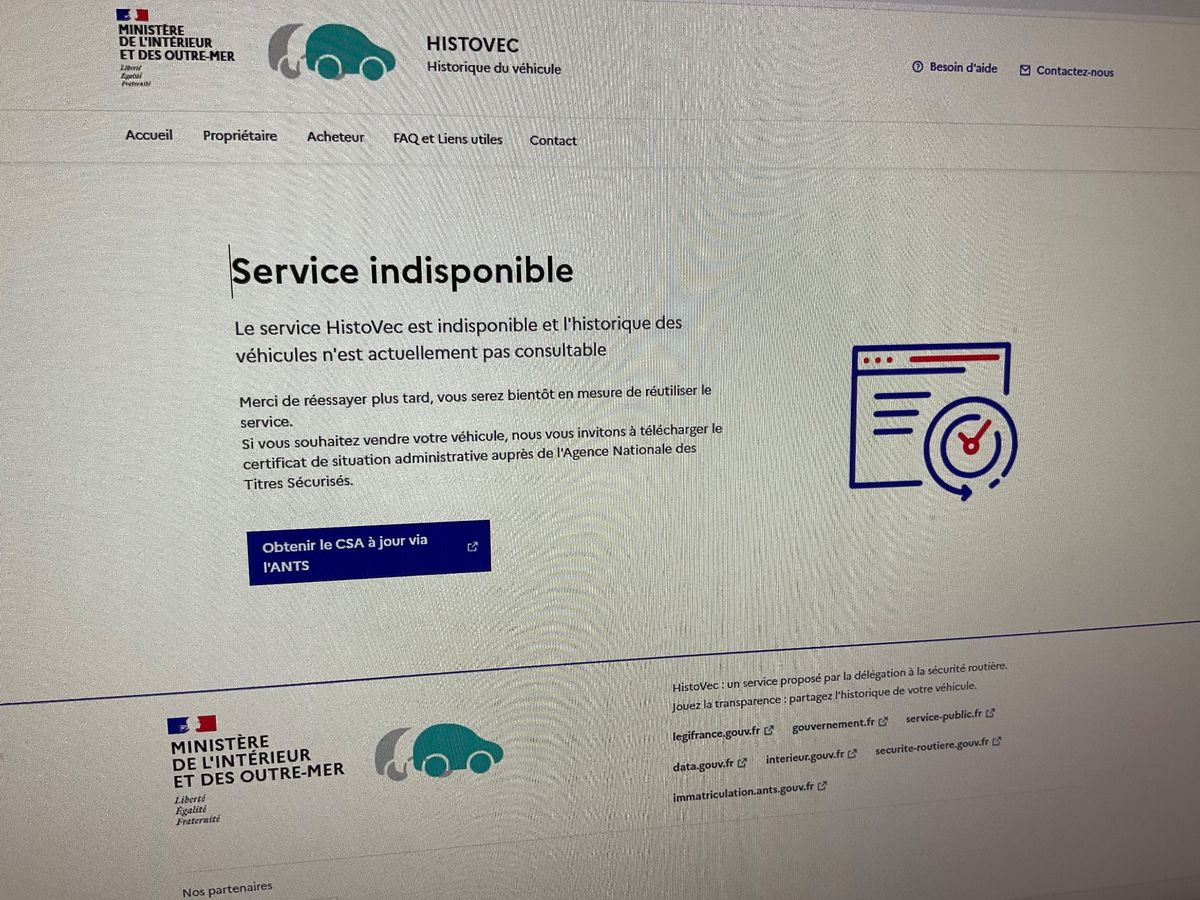1200x900 pixels.
Task: Click external icon after service-public.fr
Action: [x=990, y=714]
